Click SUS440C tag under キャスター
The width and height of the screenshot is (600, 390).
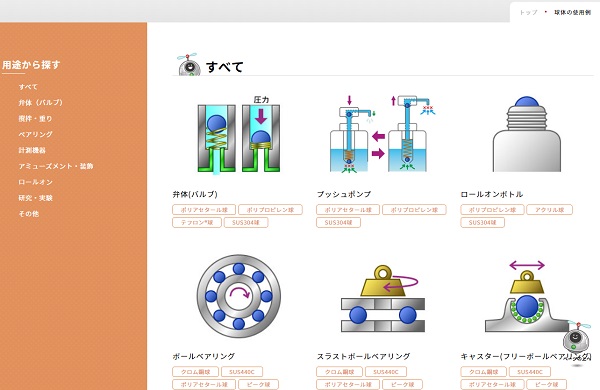(530, 372)
